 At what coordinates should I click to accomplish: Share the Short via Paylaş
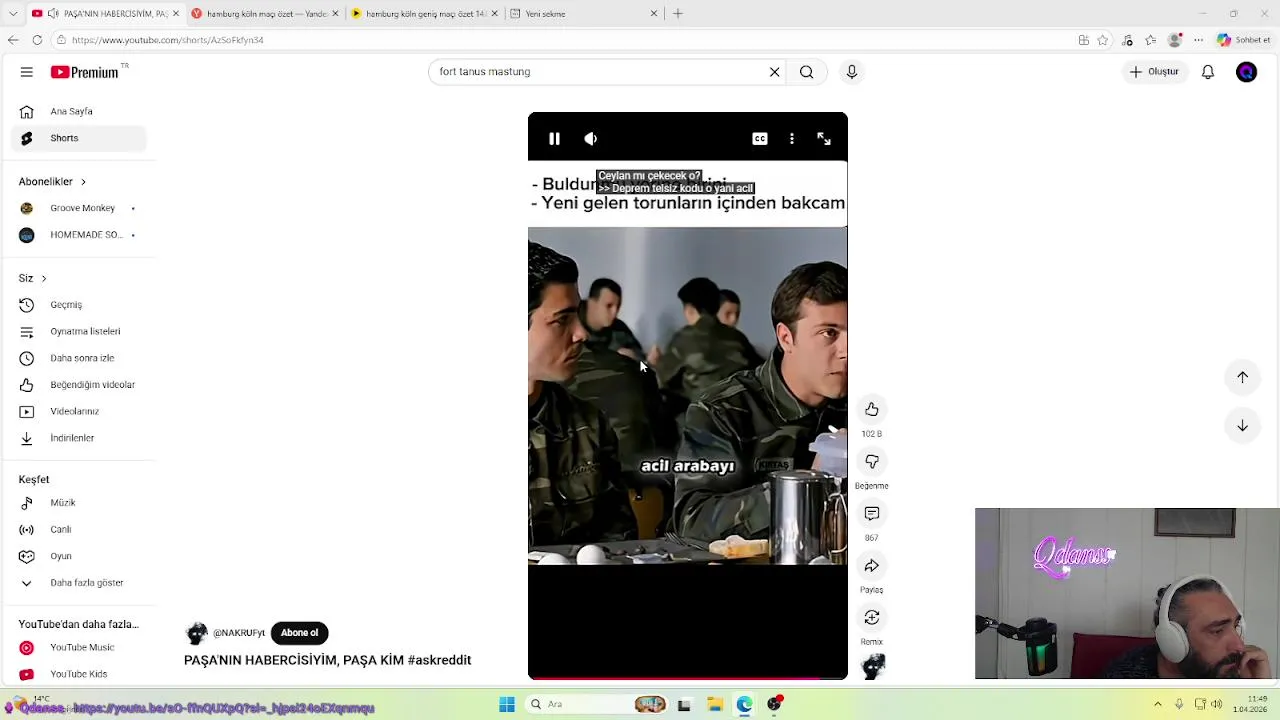point(872,565)
